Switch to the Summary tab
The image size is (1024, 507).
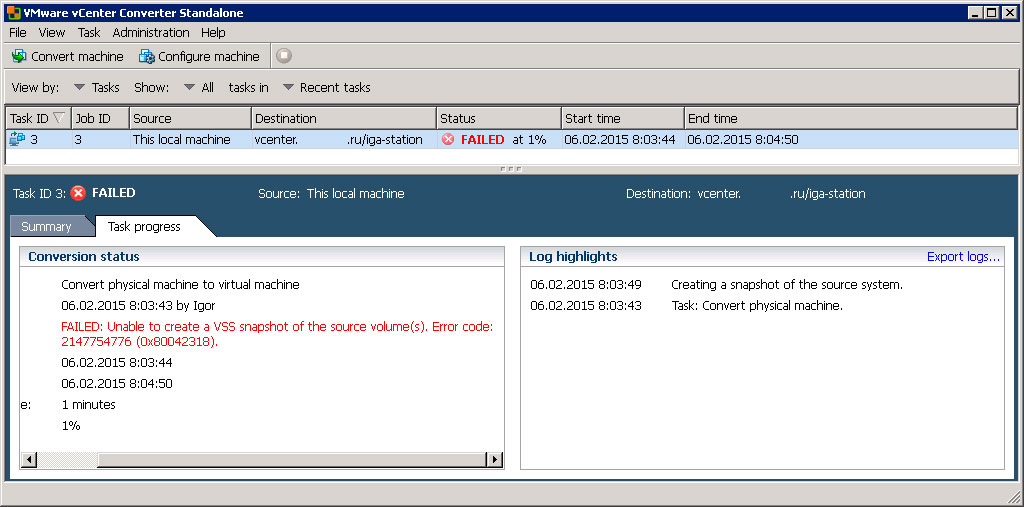coord(46,227)
